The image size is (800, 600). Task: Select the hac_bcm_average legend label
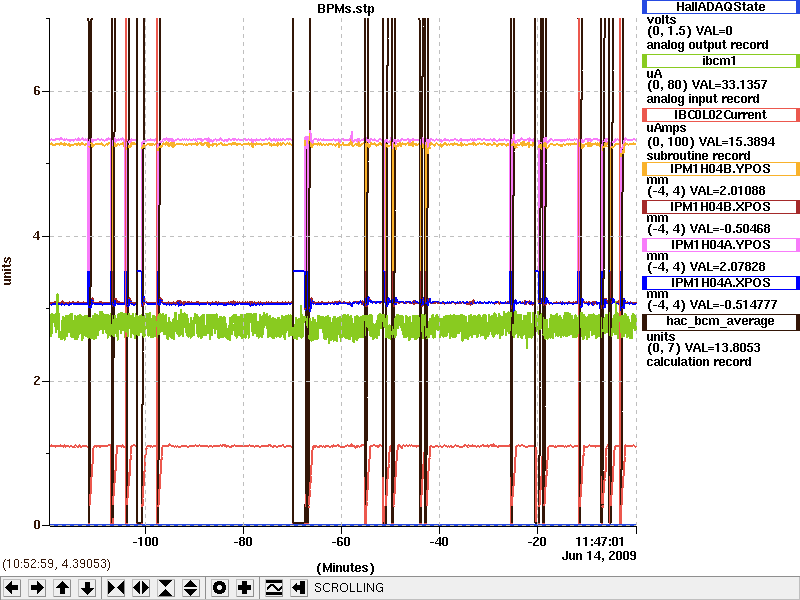[720, 321]
